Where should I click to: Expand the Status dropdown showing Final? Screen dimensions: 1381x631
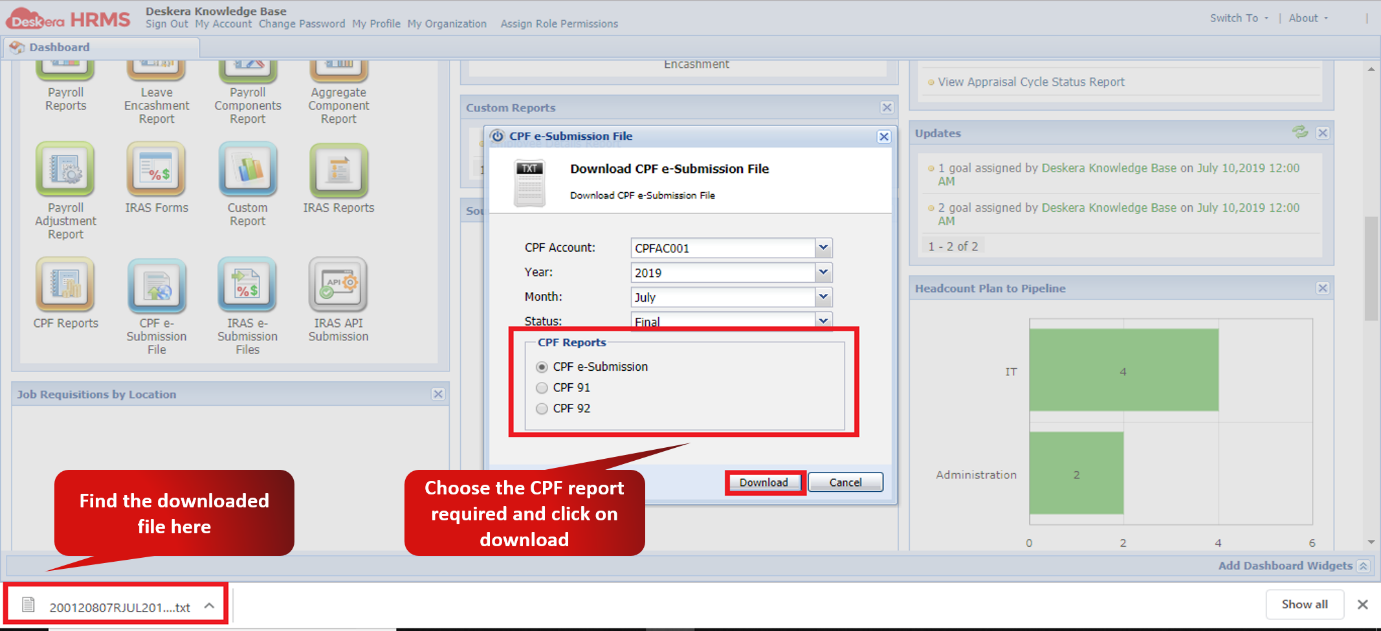click(822, 320)
